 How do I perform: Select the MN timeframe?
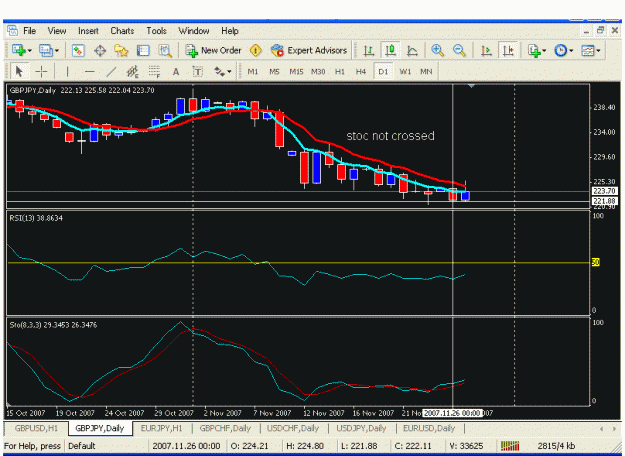426,72
